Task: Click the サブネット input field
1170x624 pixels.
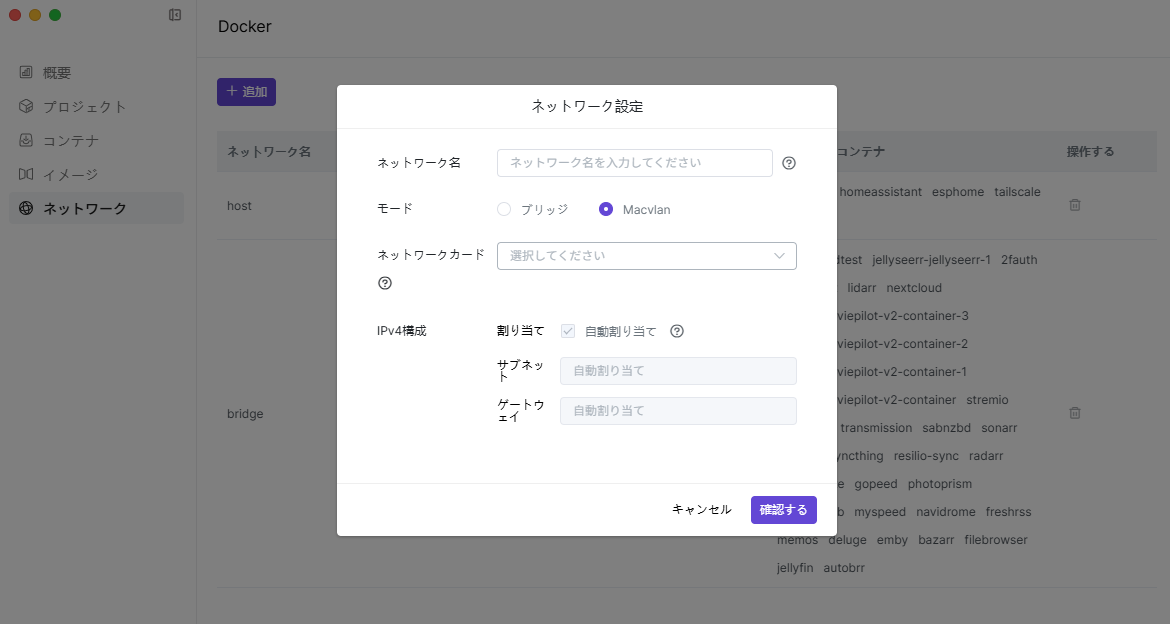Action: [x=678, y=371]
